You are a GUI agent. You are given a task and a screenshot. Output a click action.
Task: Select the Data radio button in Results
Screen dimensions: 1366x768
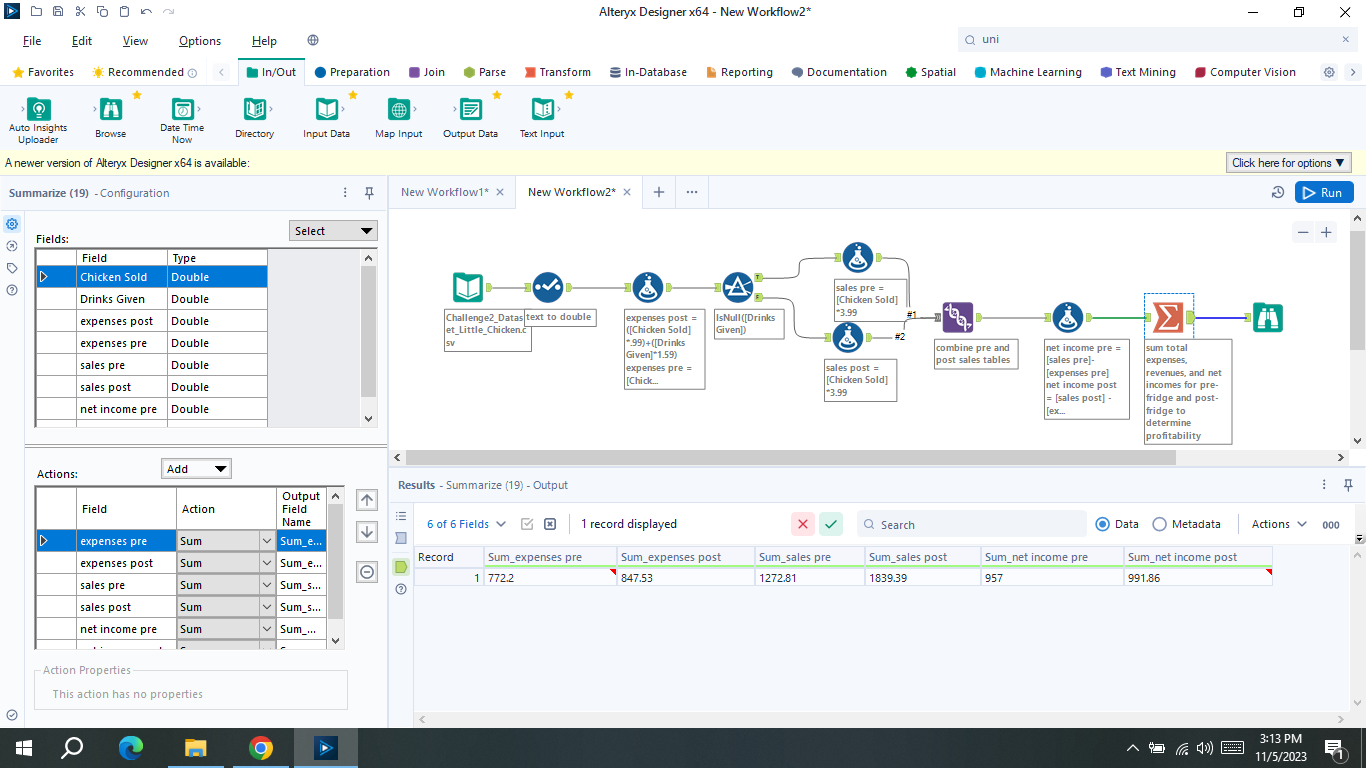click(1103, 524)
